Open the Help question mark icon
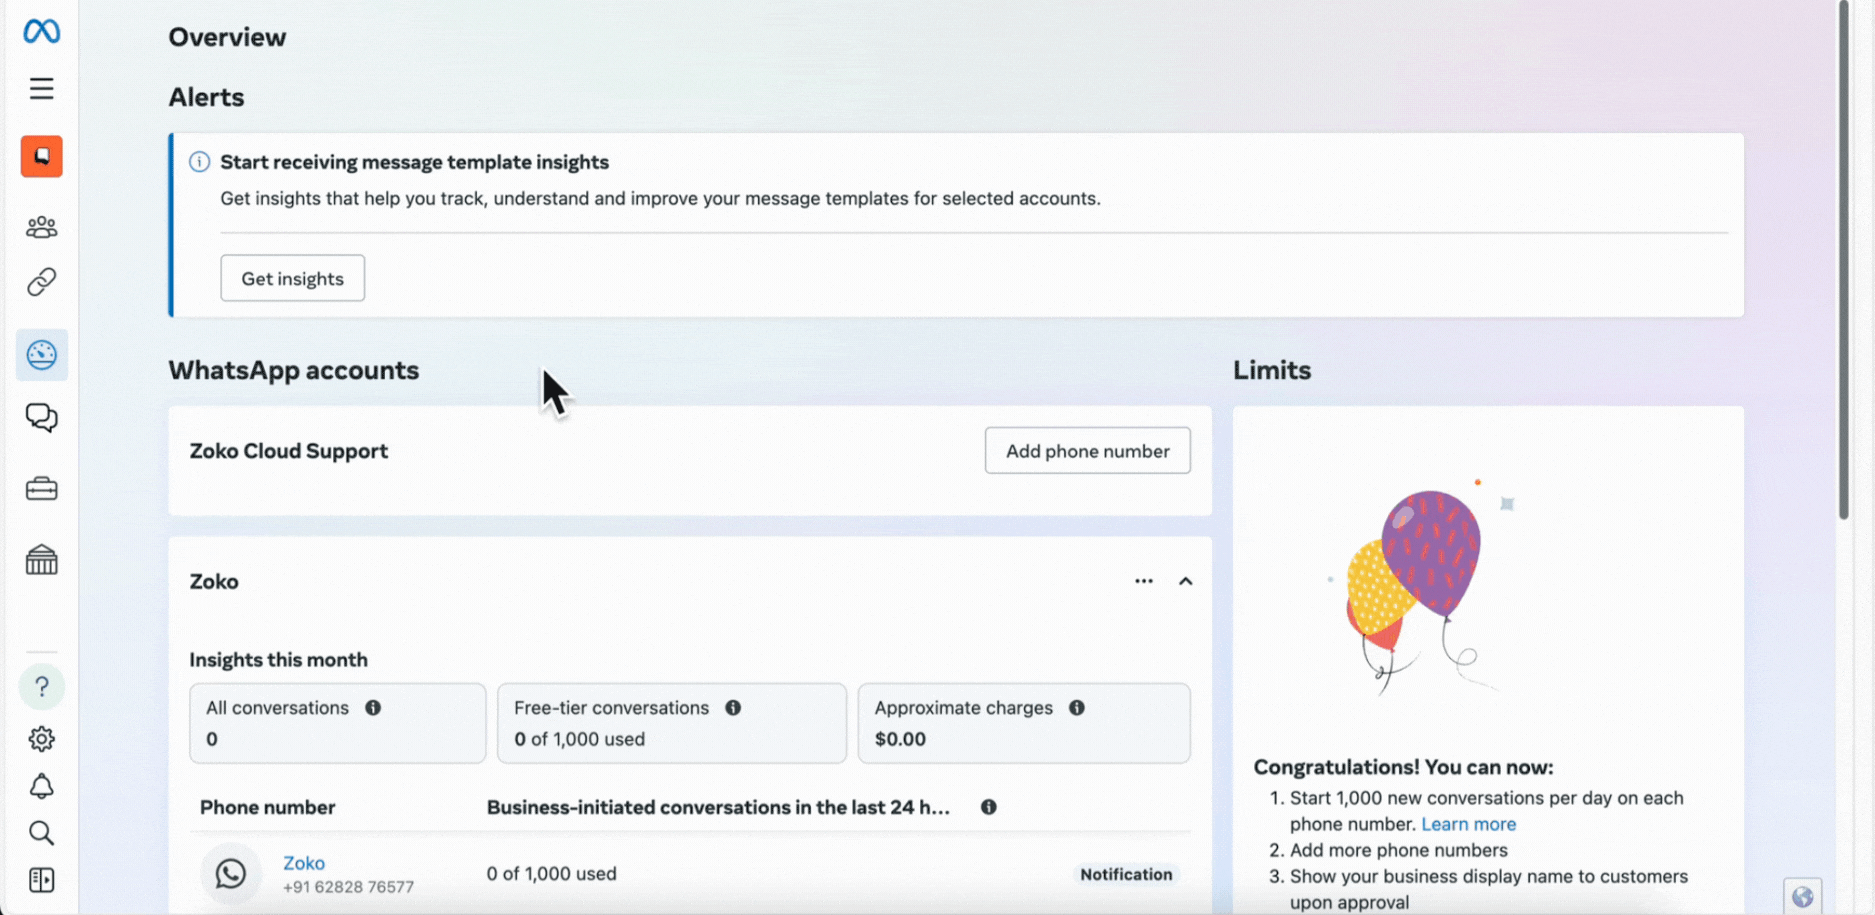Image resolution: width=1875 pixels, height=915 pixels. click(41, 686)
